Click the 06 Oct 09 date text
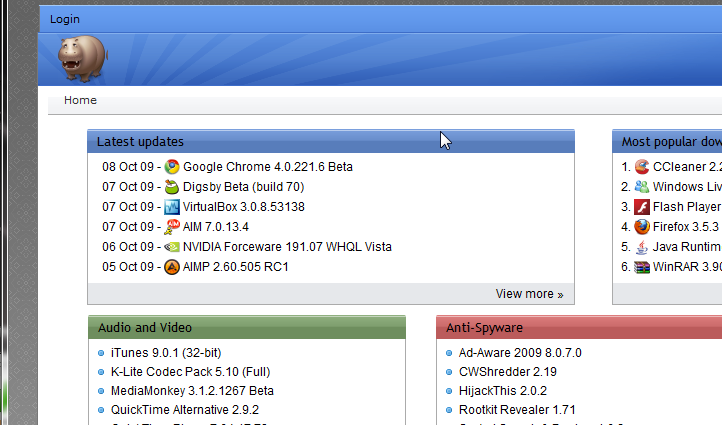The width and height of the screenshot is (722, 425). click(x=128, y=247)
